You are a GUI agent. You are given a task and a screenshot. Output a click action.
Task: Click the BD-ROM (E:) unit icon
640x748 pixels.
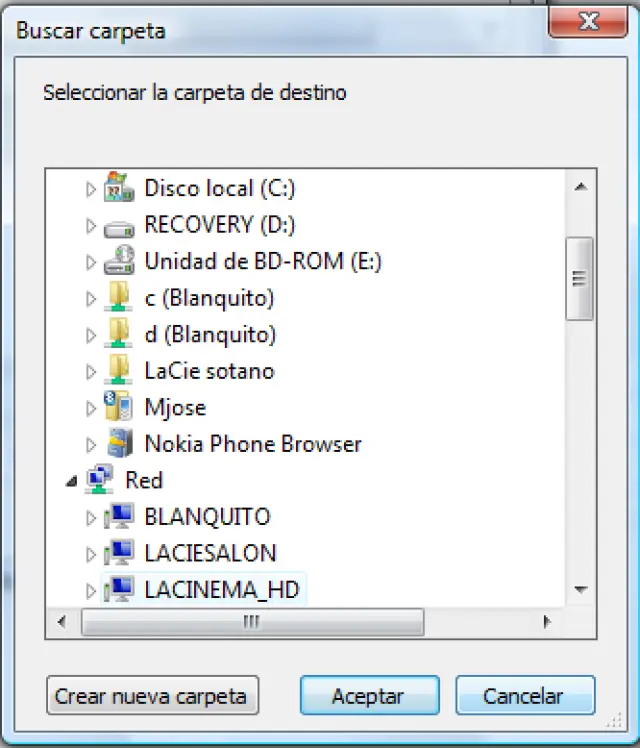pos(119,262)
